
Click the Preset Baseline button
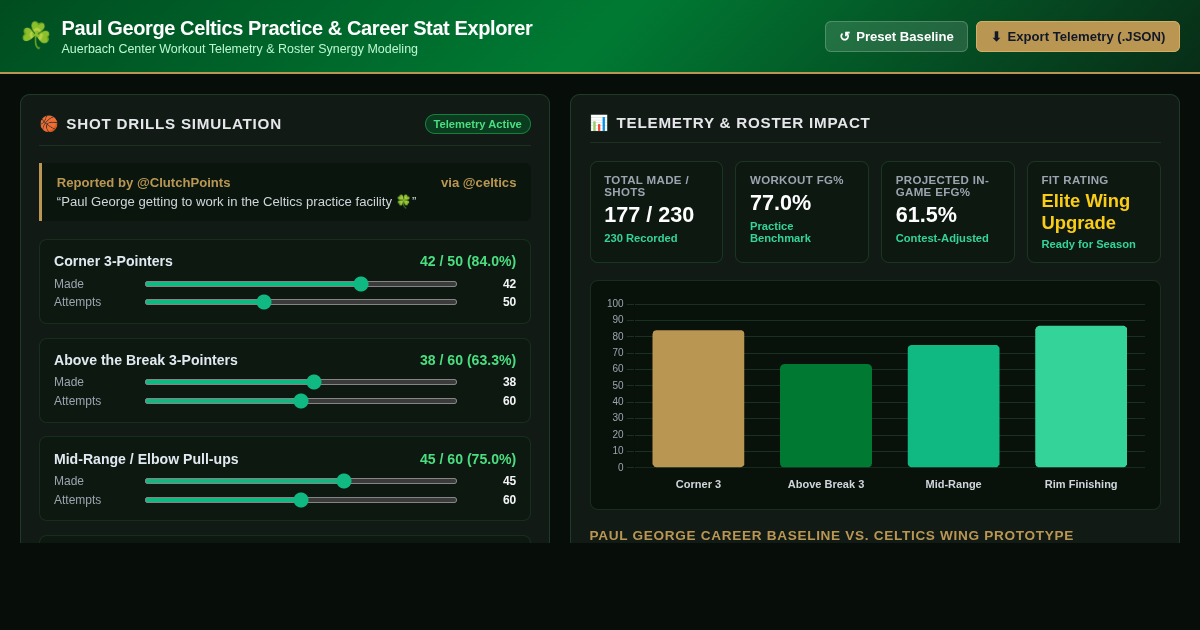(x=896, y=37)
